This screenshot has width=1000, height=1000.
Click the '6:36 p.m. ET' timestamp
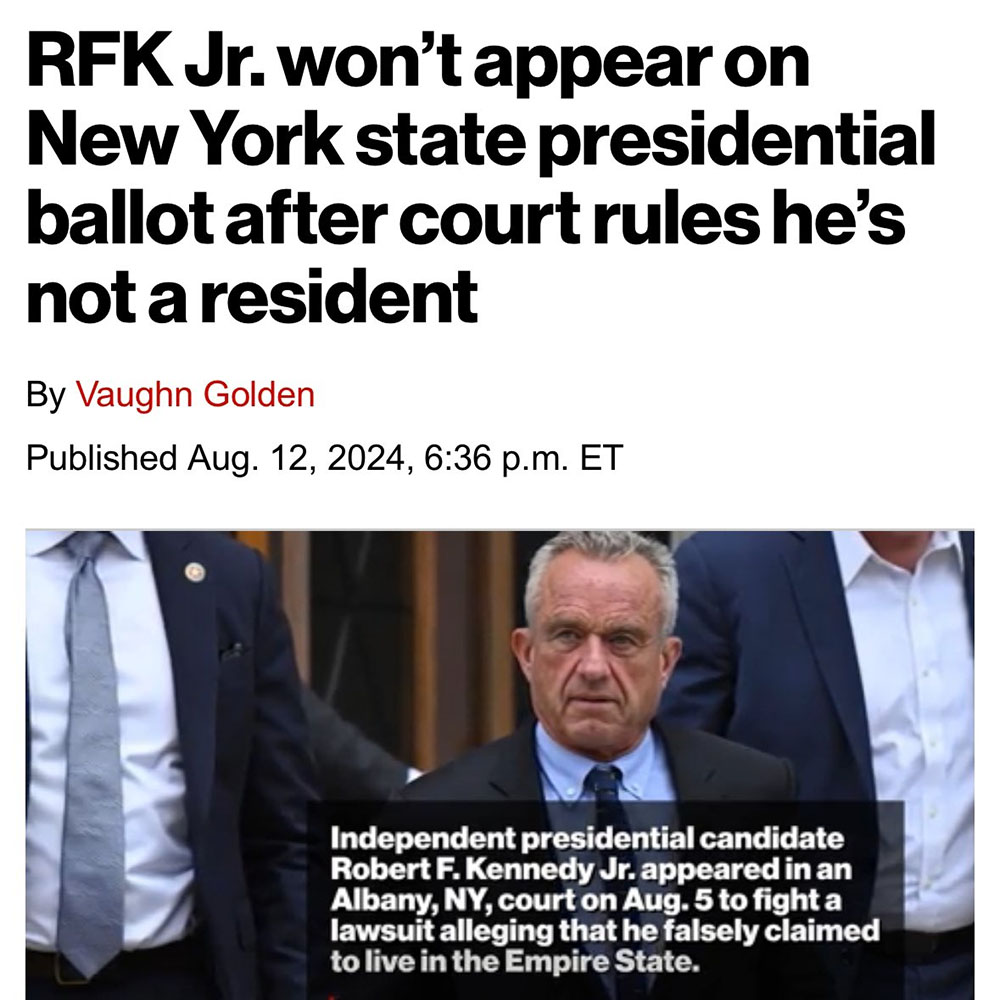click(520, 459)
